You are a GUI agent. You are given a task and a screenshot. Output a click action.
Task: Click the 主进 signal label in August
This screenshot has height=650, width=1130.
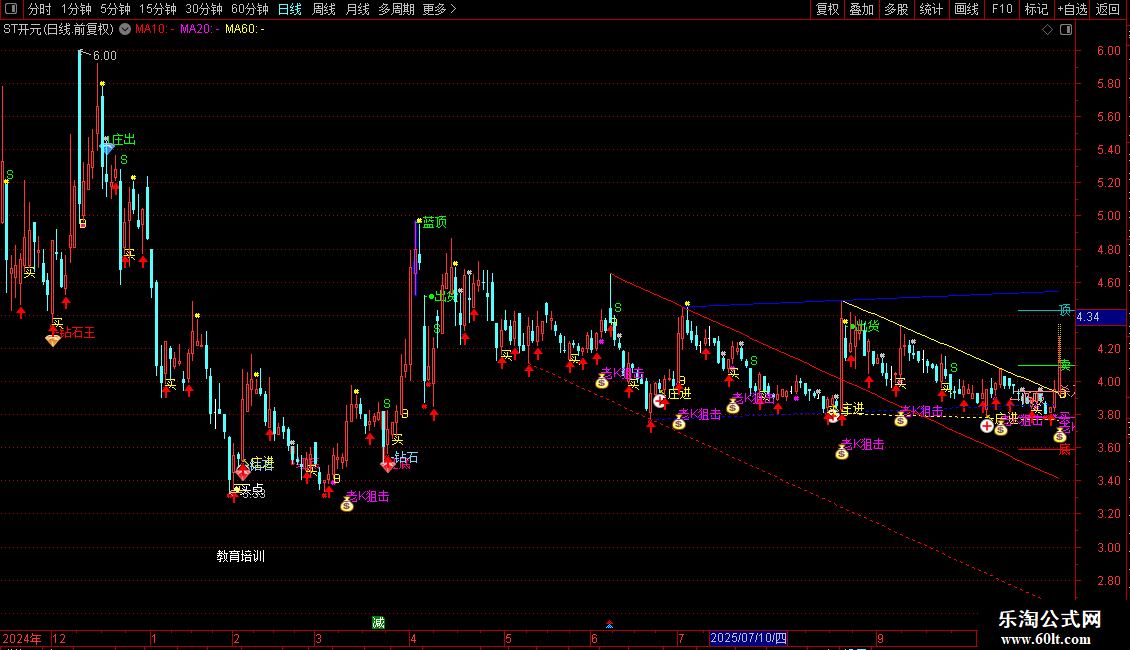point(852,409)
